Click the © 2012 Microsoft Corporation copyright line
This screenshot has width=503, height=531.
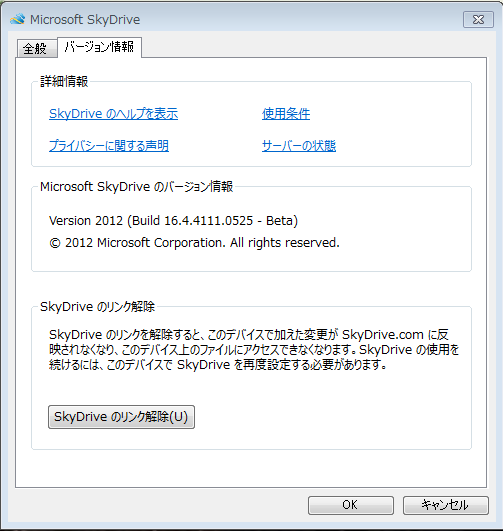[x=194, y=243]
